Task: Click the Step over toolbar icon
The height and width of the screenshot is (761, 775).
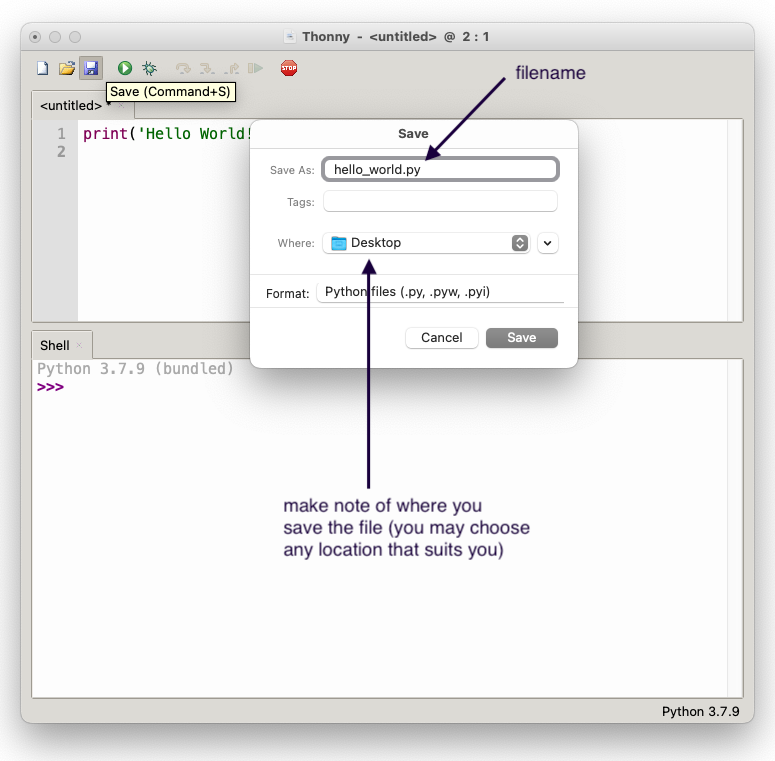Action: [x=183, y=68]
